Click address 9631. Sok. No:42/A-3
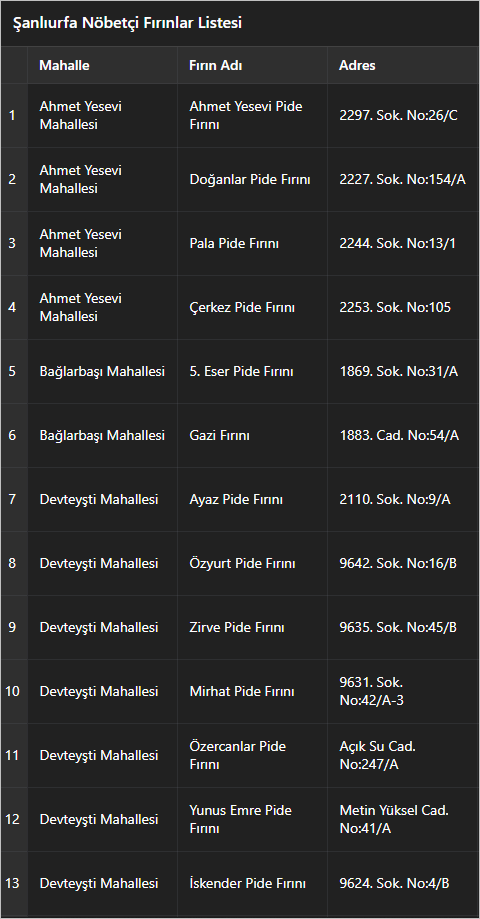This screenshot has width=480, height=919. [372, 691]
